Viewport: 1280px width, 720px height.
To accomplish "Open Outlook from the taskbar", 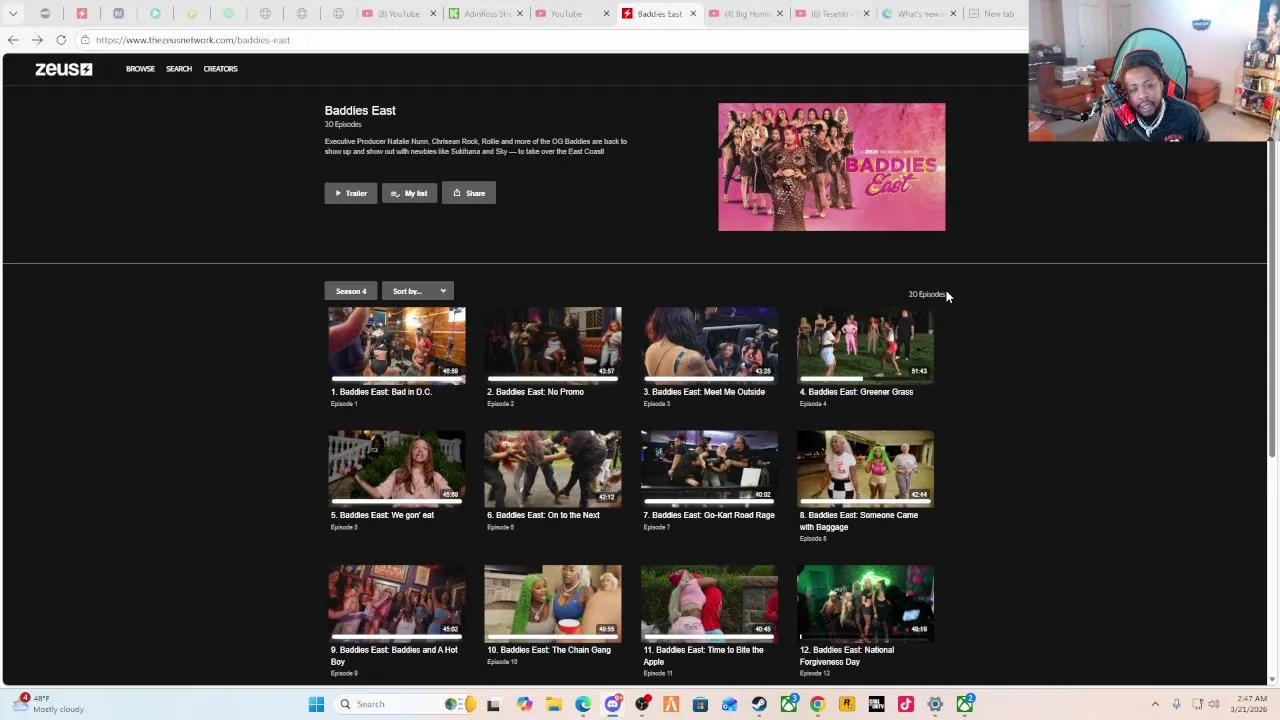I will click(729, 704).
